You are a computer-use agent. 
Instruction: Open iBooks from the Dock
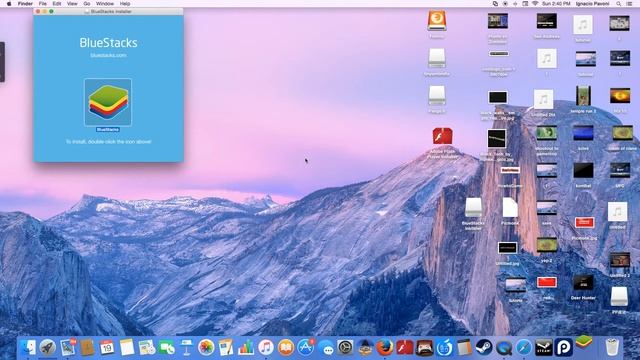click(286, 347)
